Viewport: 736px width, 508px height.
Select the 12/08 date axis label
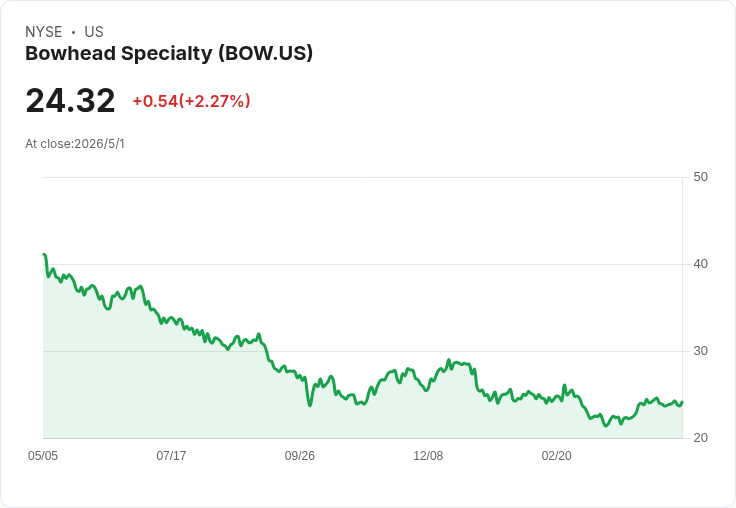coord(428,455)
